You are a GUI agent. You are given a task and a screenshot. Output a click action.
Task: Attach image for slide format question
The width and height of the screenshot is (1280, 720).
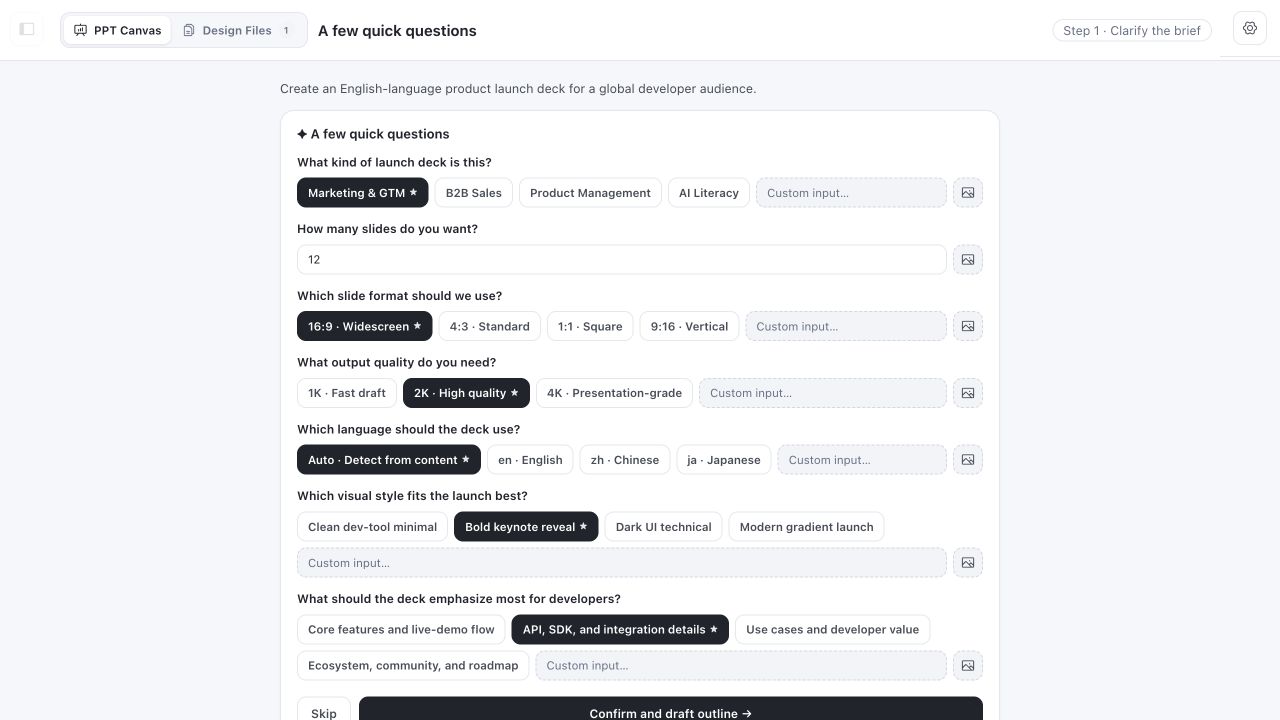968,326
